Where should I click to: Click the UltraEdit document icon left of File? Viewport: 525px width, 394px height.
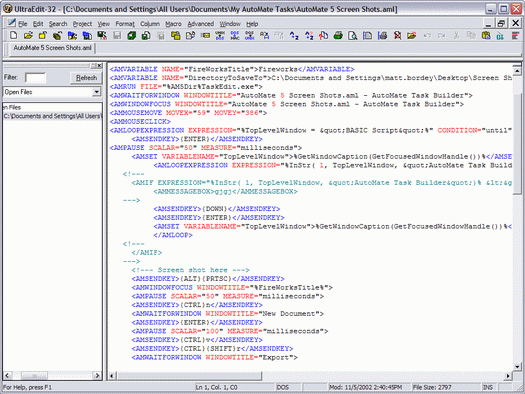tap(11, 23)
